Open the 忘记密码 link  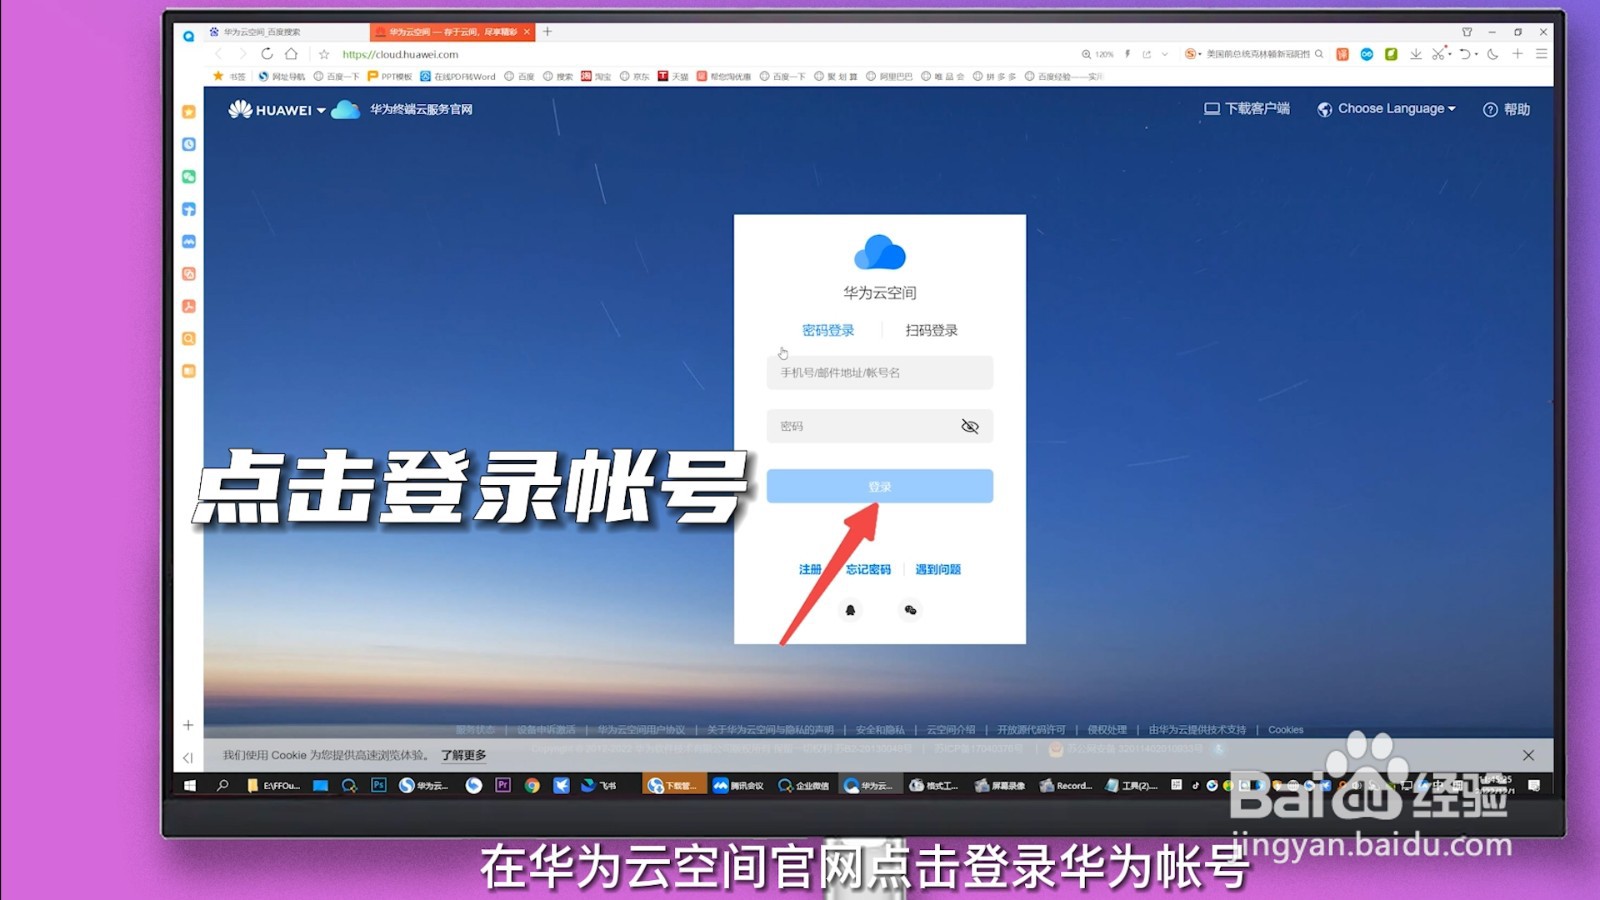tap(868, 569)
